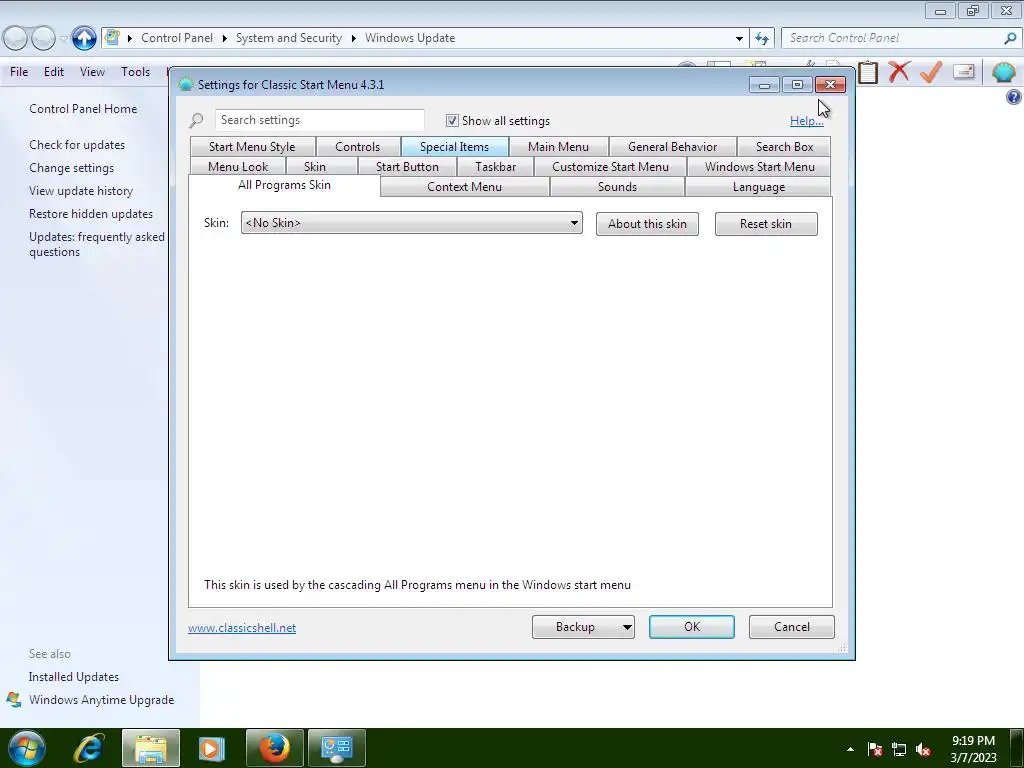
Task: Select the Sounds tab
Action: 617,187
